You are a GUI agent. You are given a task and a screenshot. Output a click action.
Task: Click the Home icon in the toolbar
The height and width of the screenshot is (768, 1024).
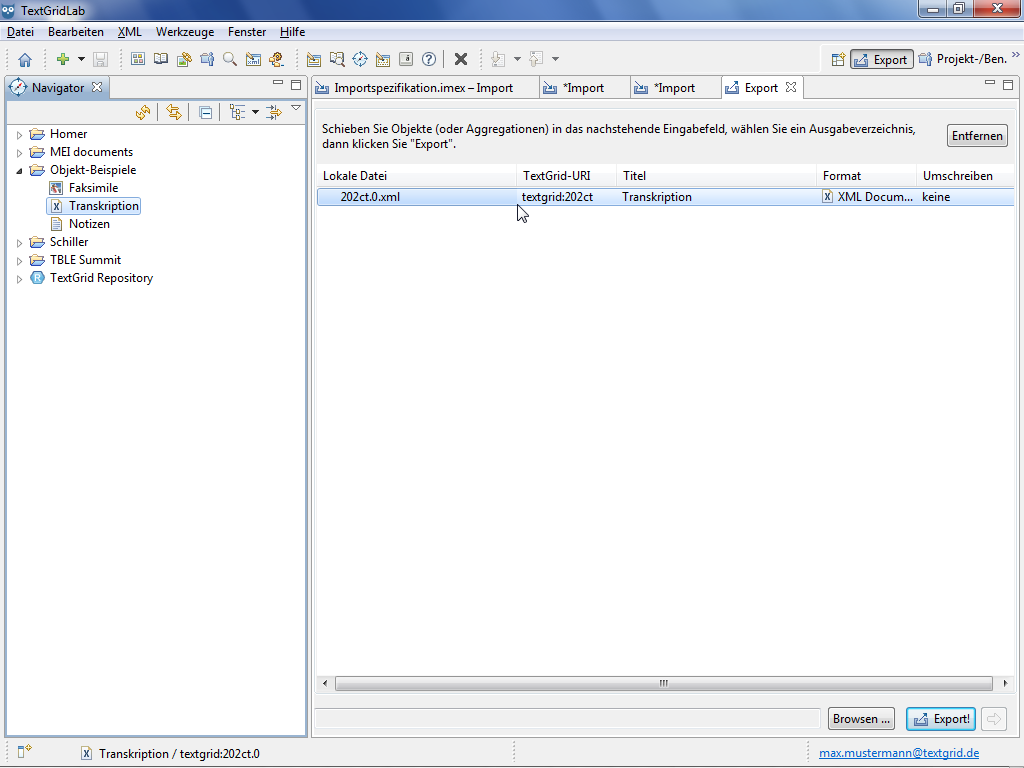[25, 60]
